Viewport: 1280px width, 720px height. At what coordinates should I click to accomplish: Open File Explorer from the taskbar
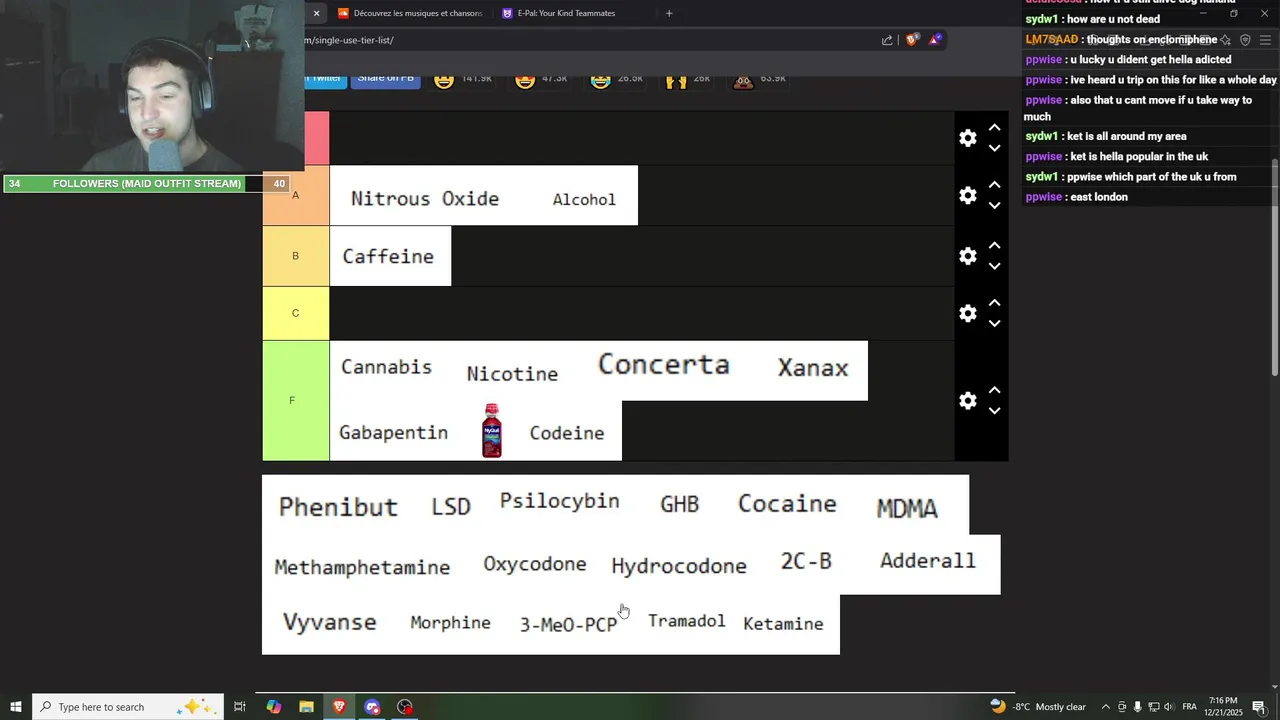click(x=306, y=707)
